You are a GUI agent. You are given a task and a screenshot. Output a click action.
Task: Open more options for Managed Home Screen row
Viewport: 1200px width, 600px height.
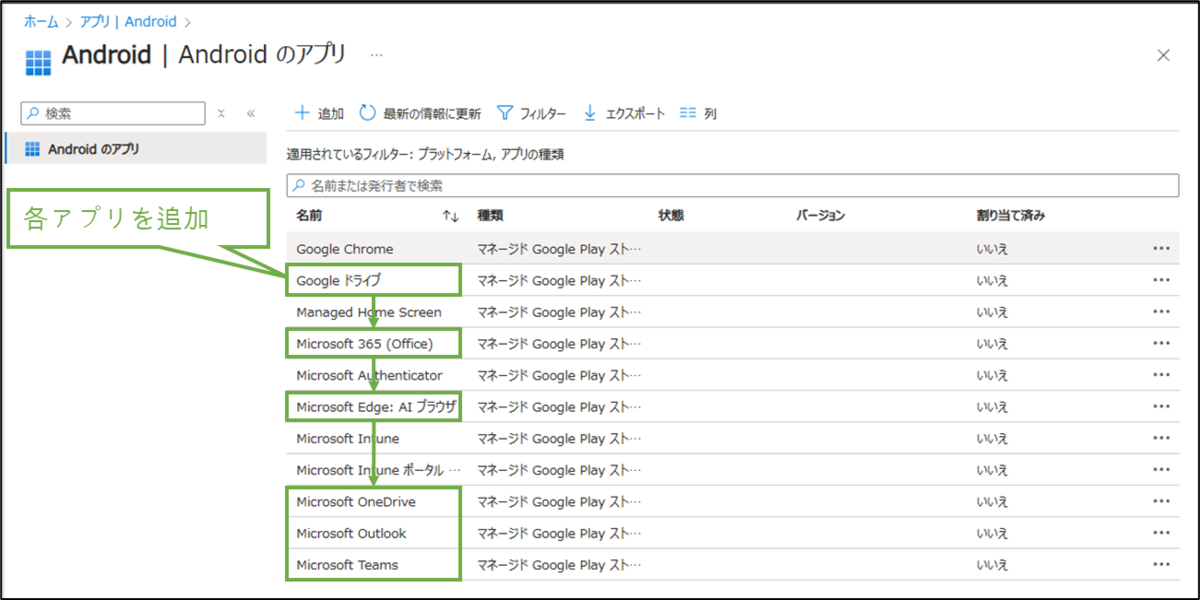coord(1161,312)
